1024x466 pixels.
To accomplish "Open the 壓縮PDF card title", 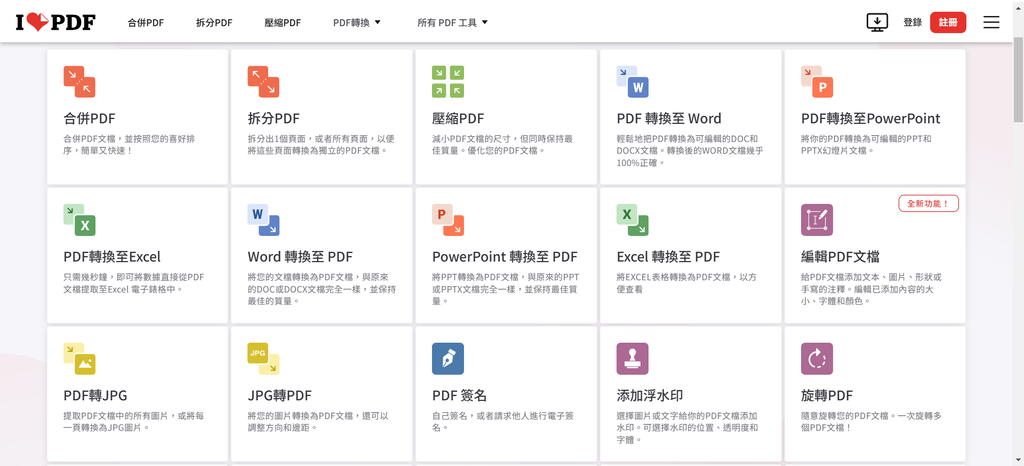I will (x=458, y=119).
